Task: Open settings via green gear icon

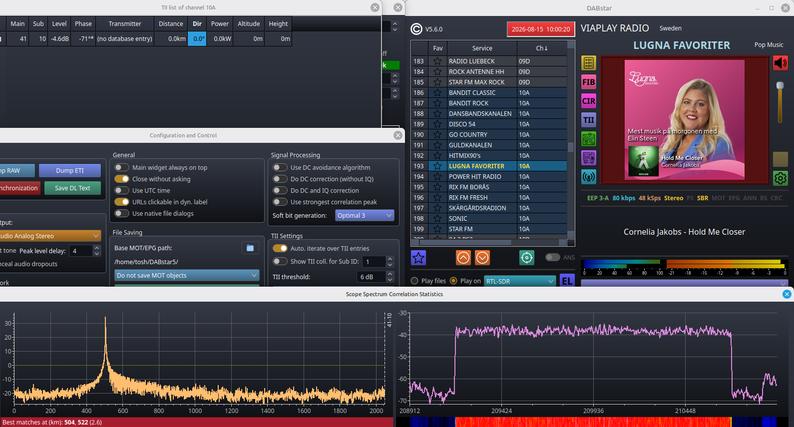Action: tap(780, 178)
